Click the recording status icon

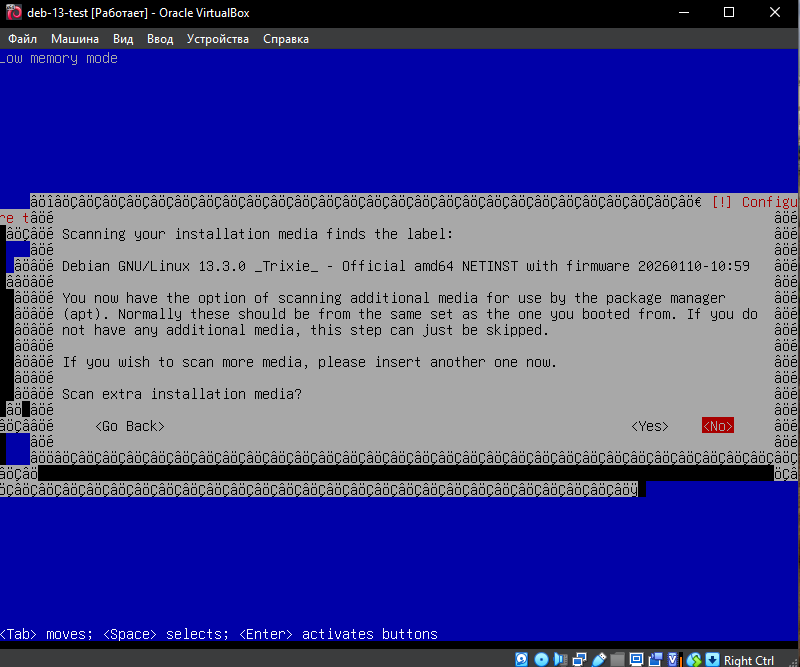pyautogui.click(x=654, y=659)
